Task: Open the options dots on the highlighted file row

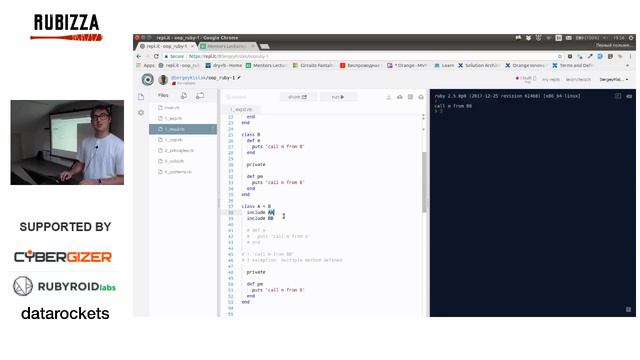Action: (x=213, y=129)
